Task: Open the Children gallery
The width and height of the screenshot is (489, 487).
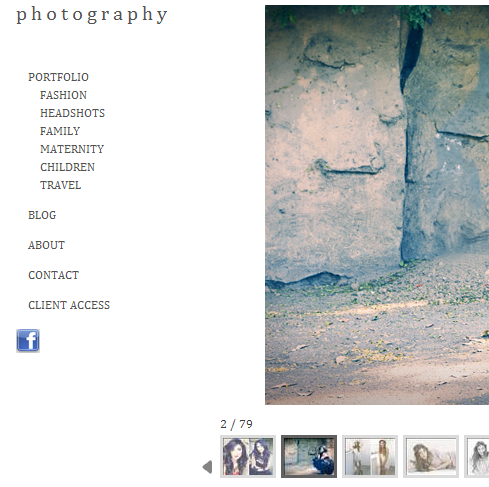Action: click(67, 167)
